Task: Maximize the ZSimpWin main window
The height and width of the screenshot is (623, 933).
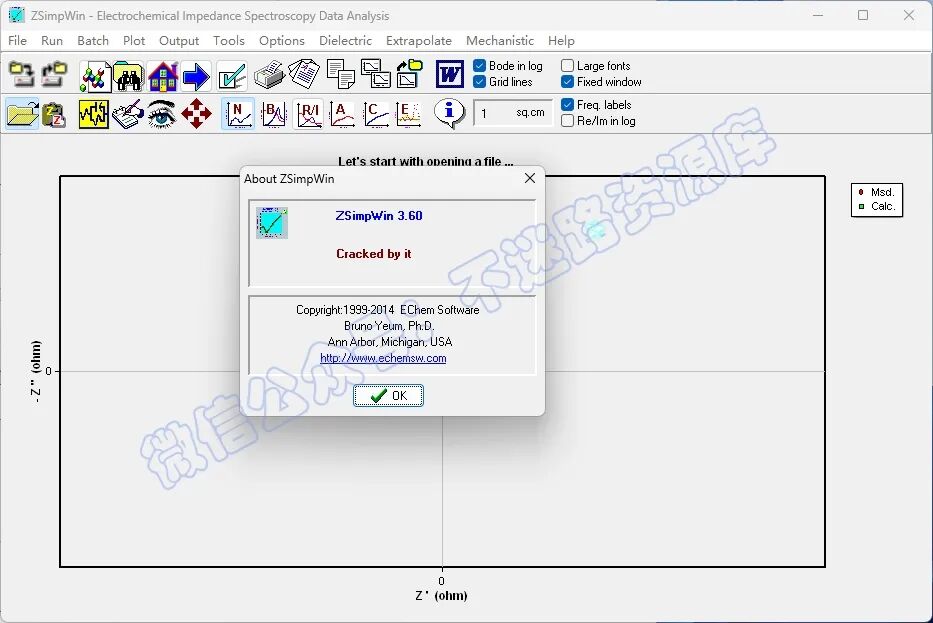Action: tap(863, 15)
